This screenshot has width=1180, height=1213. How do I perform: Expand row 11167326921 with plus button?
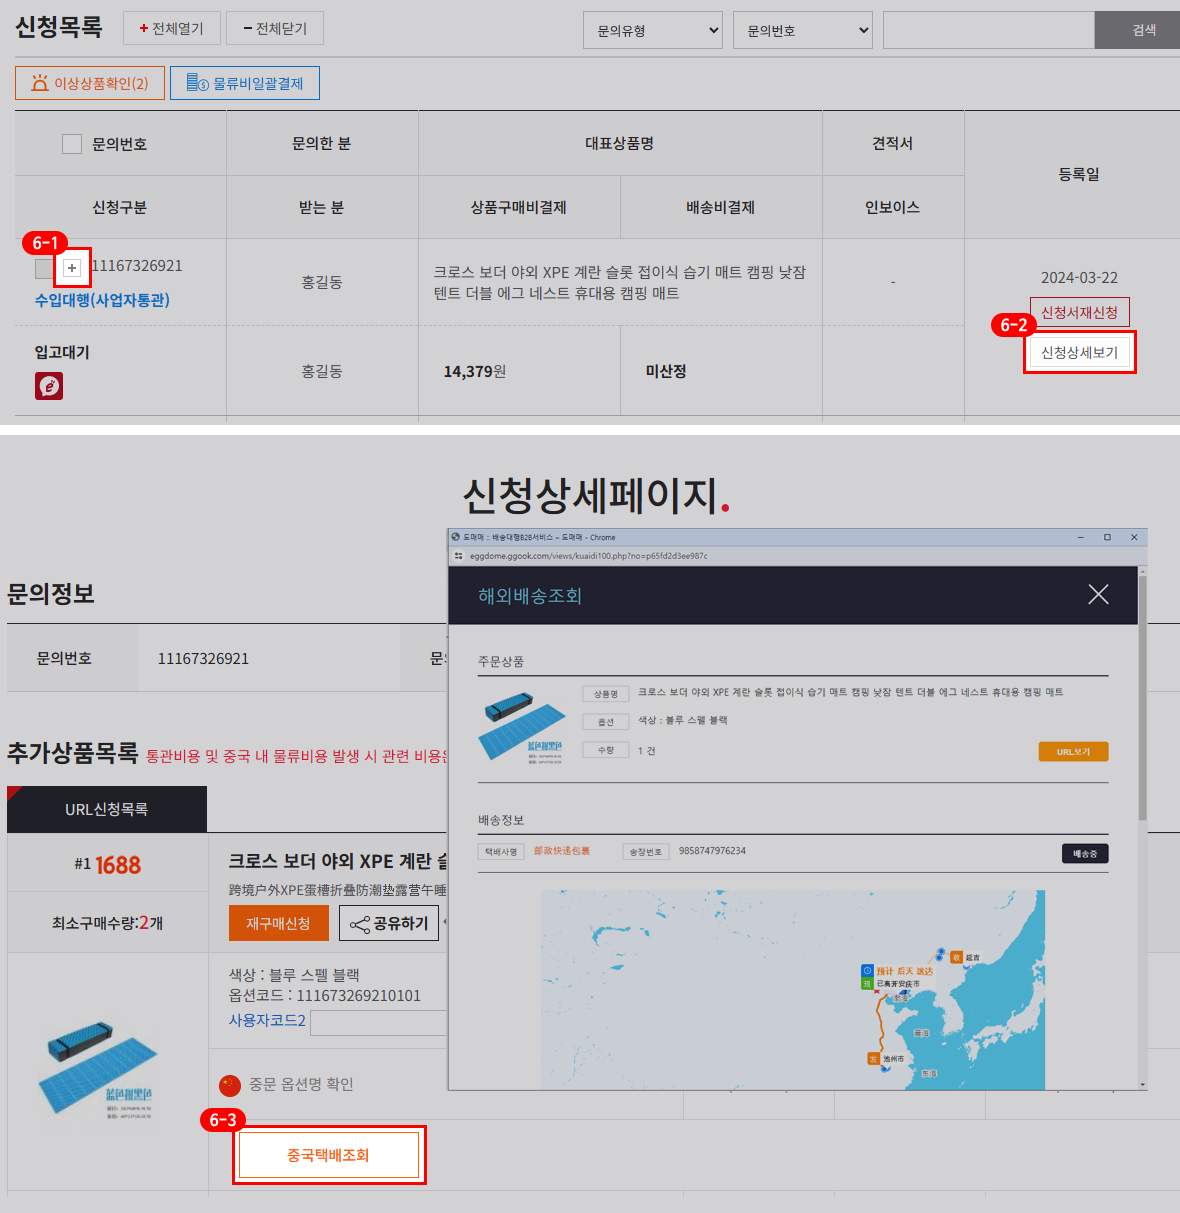72,268
